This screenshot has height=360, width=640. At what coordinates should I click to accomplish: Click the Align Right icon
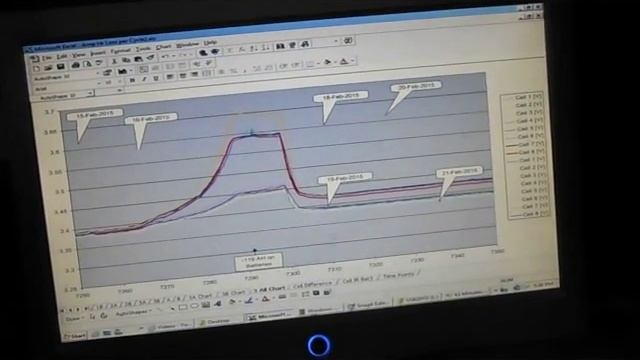(194, 74)
